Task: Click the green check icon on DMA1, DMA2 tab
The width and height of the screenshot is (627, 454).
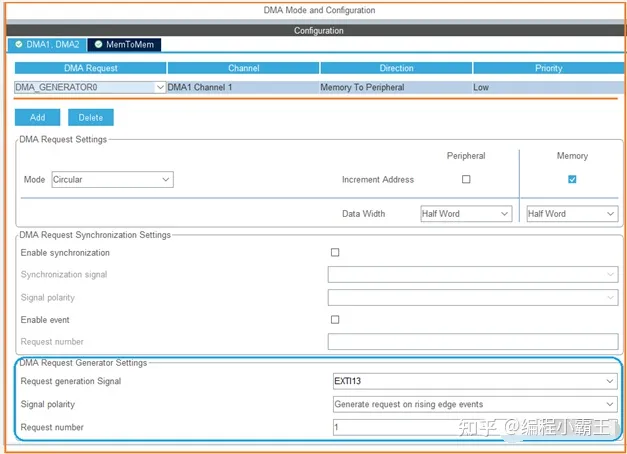Action: pos(18,44)
